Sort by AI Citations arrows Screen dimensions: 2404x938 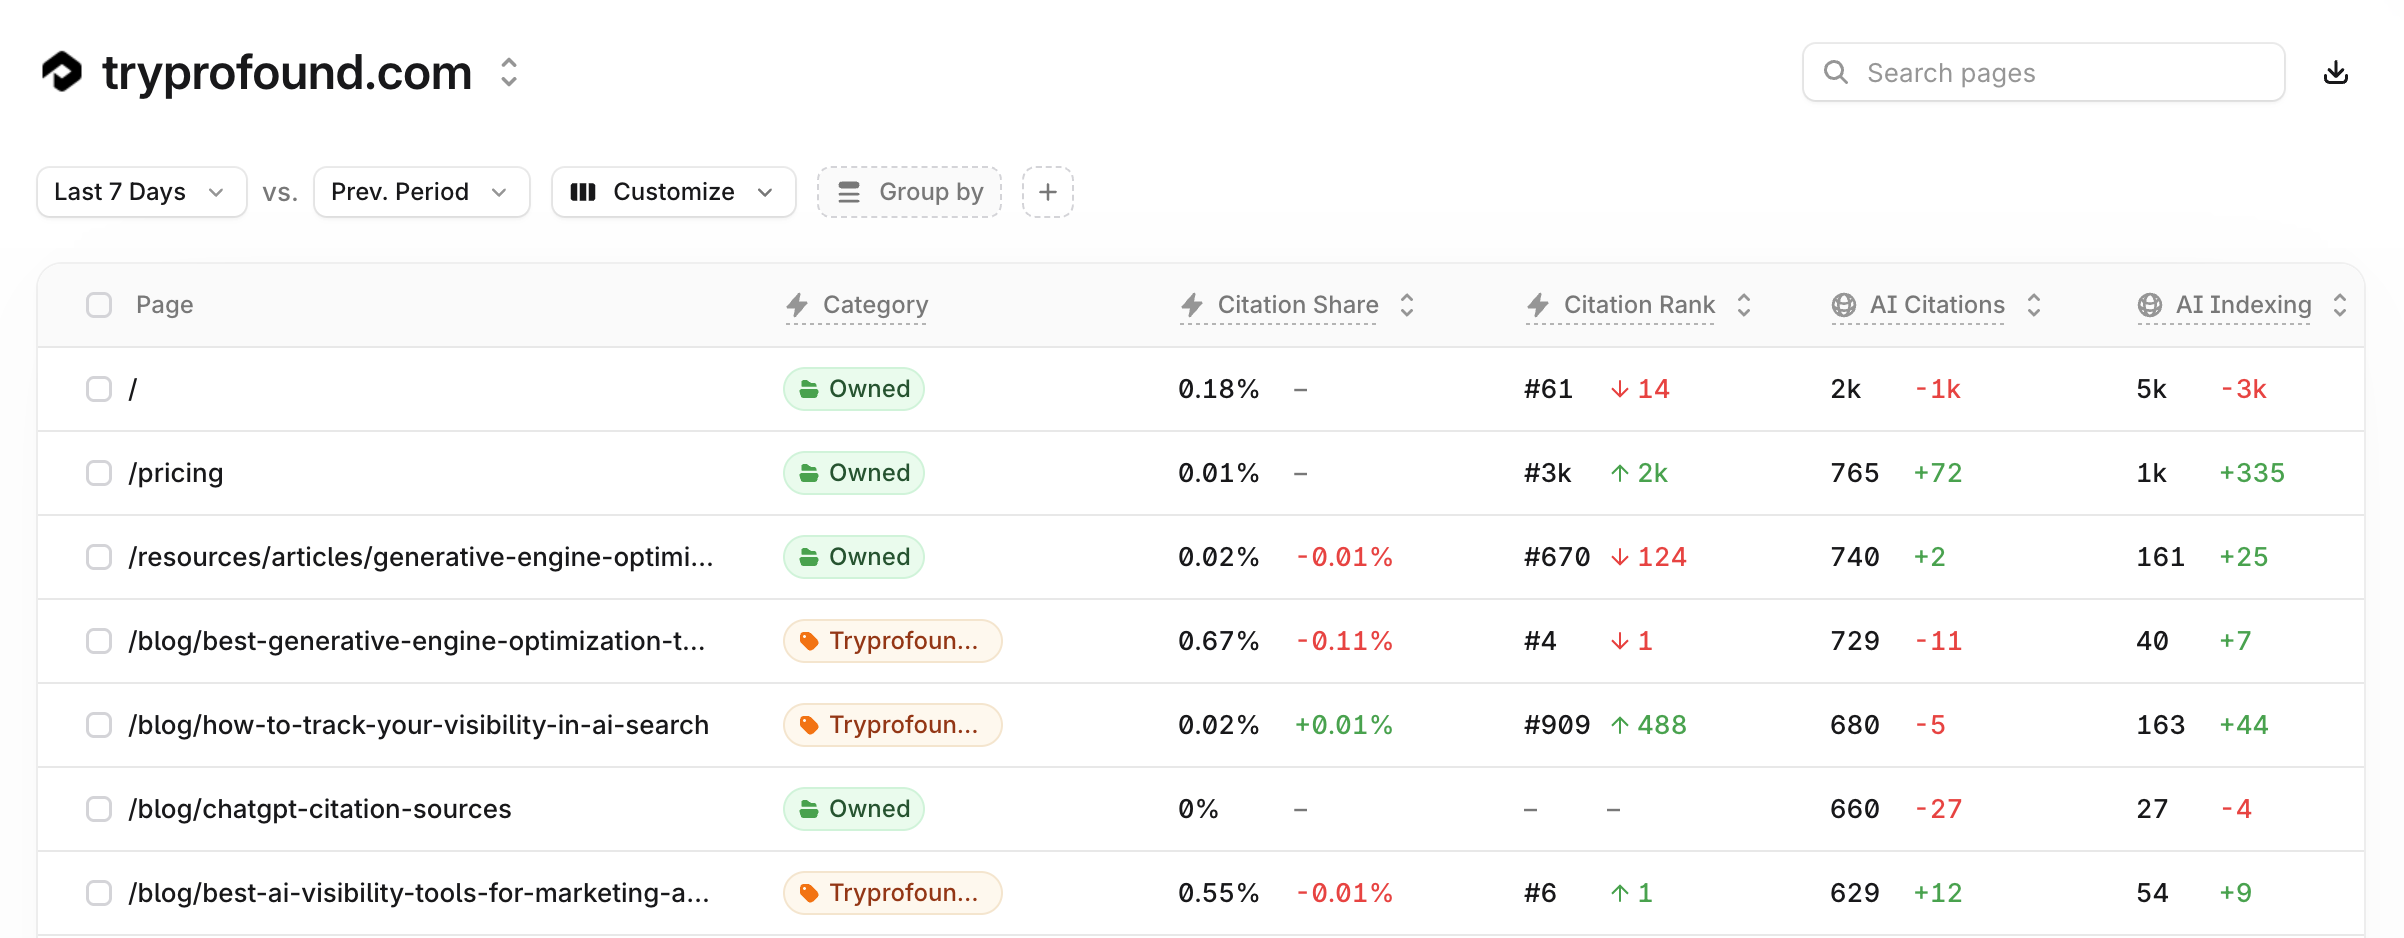point(2034,305)
